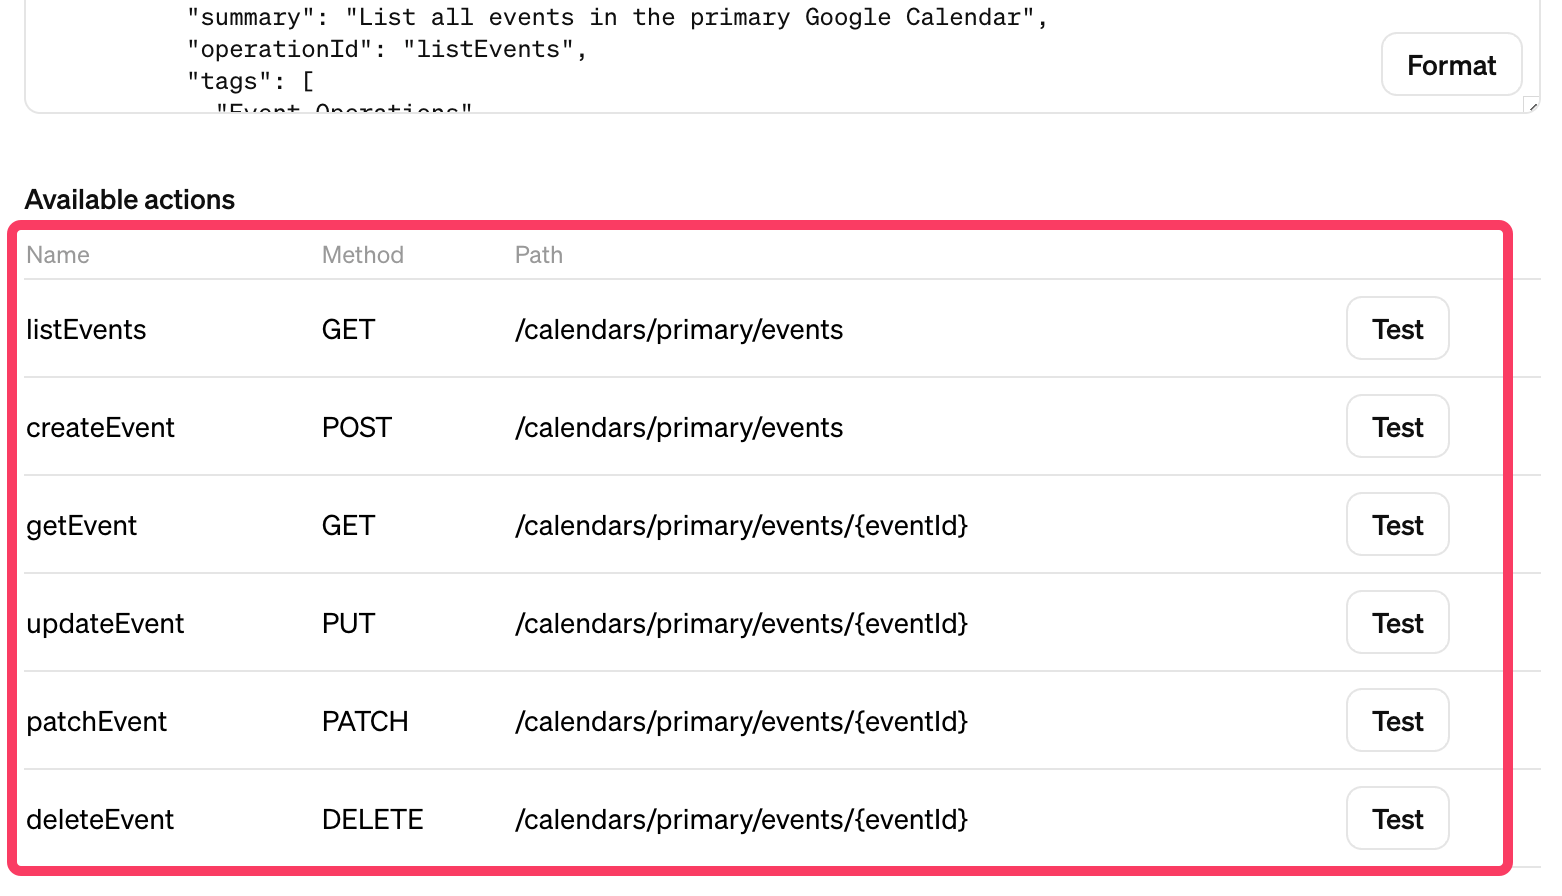Hit Test beside the deleteEvent action
Screen dimensions: 1562x896
point(1397,819)
